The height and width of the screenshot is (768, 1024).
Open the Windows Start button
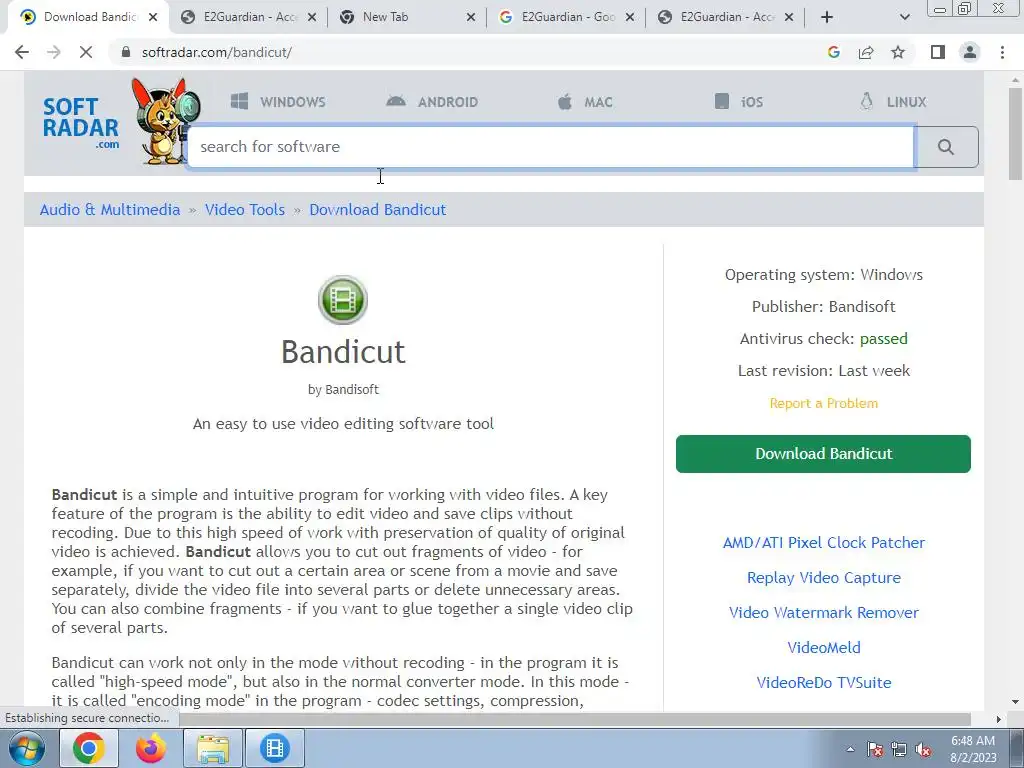coord(26,748)
